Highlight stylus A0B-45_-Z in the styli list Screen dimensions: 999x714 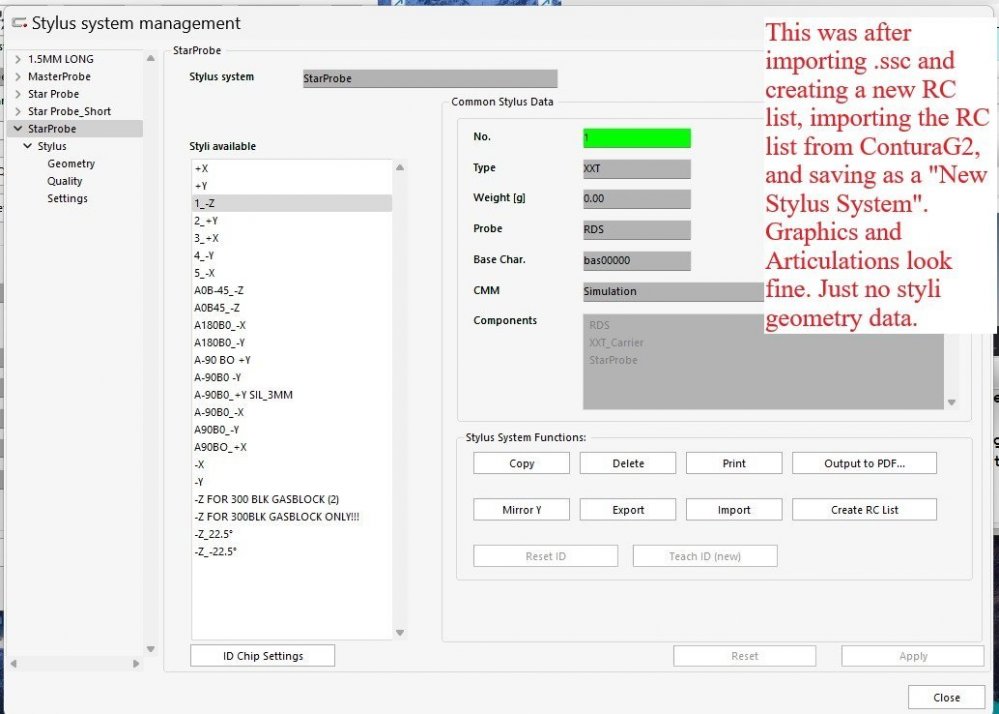pyautogui.click(x=224, y=290)
